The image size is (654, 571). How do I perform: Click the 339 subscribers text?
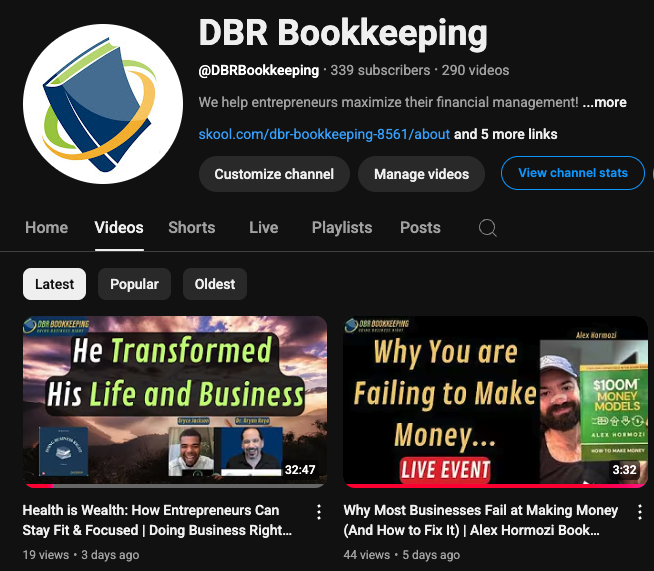click(380, 70)
